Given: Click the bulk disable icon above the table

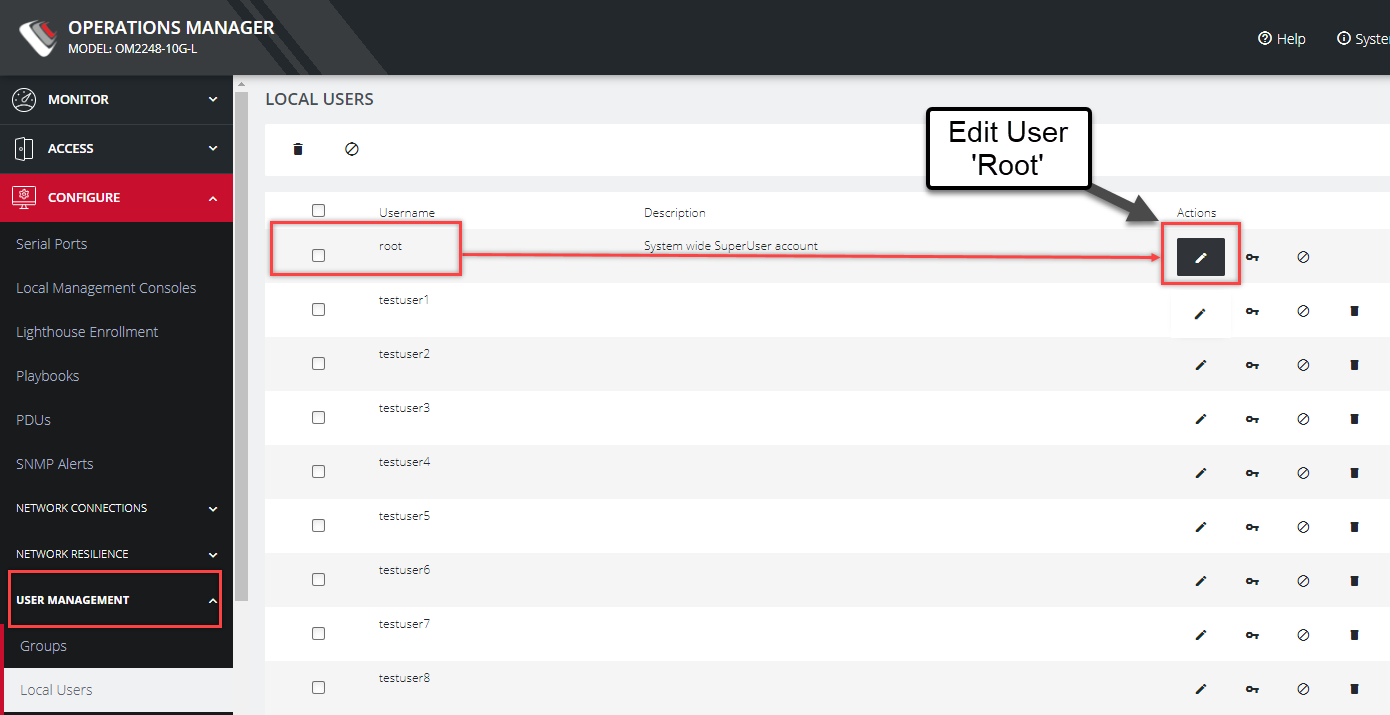Looking at the screenshot, I should tap(351, 149).
